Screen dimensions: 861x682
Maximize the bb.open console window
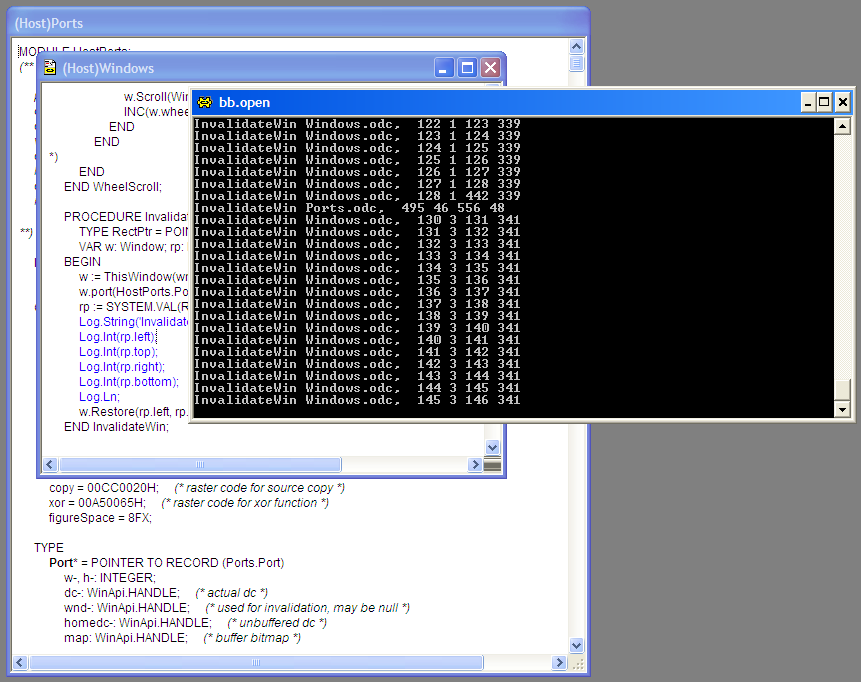point(825,102)
